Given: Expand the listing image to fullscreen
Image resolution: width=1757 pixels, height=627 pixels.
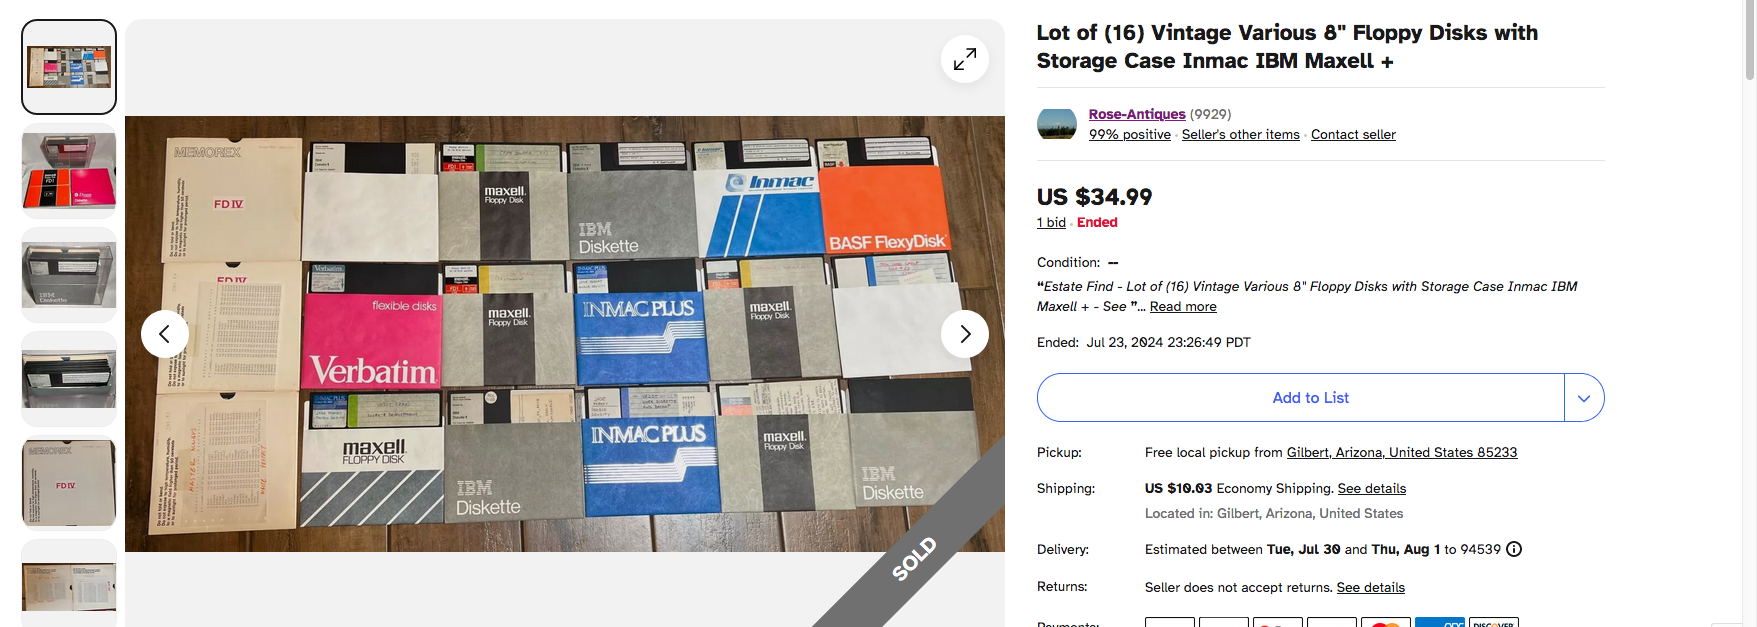Looking at the screenshot, I should (964, 60).
